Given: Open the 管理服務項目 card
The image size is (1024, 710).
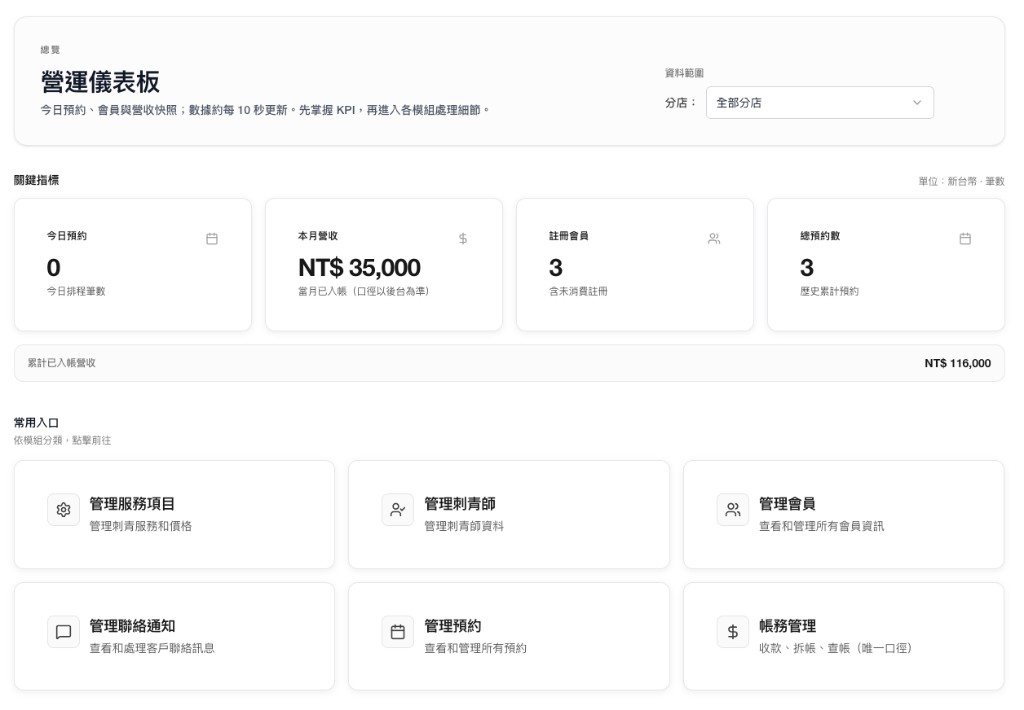Looking at the screenshot, I should [175, 514].
